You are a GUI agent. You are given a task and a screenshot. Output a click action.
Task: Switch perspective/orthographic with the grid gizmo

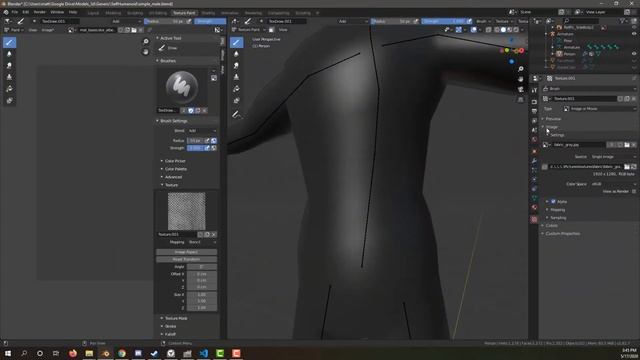pos(521,100)
